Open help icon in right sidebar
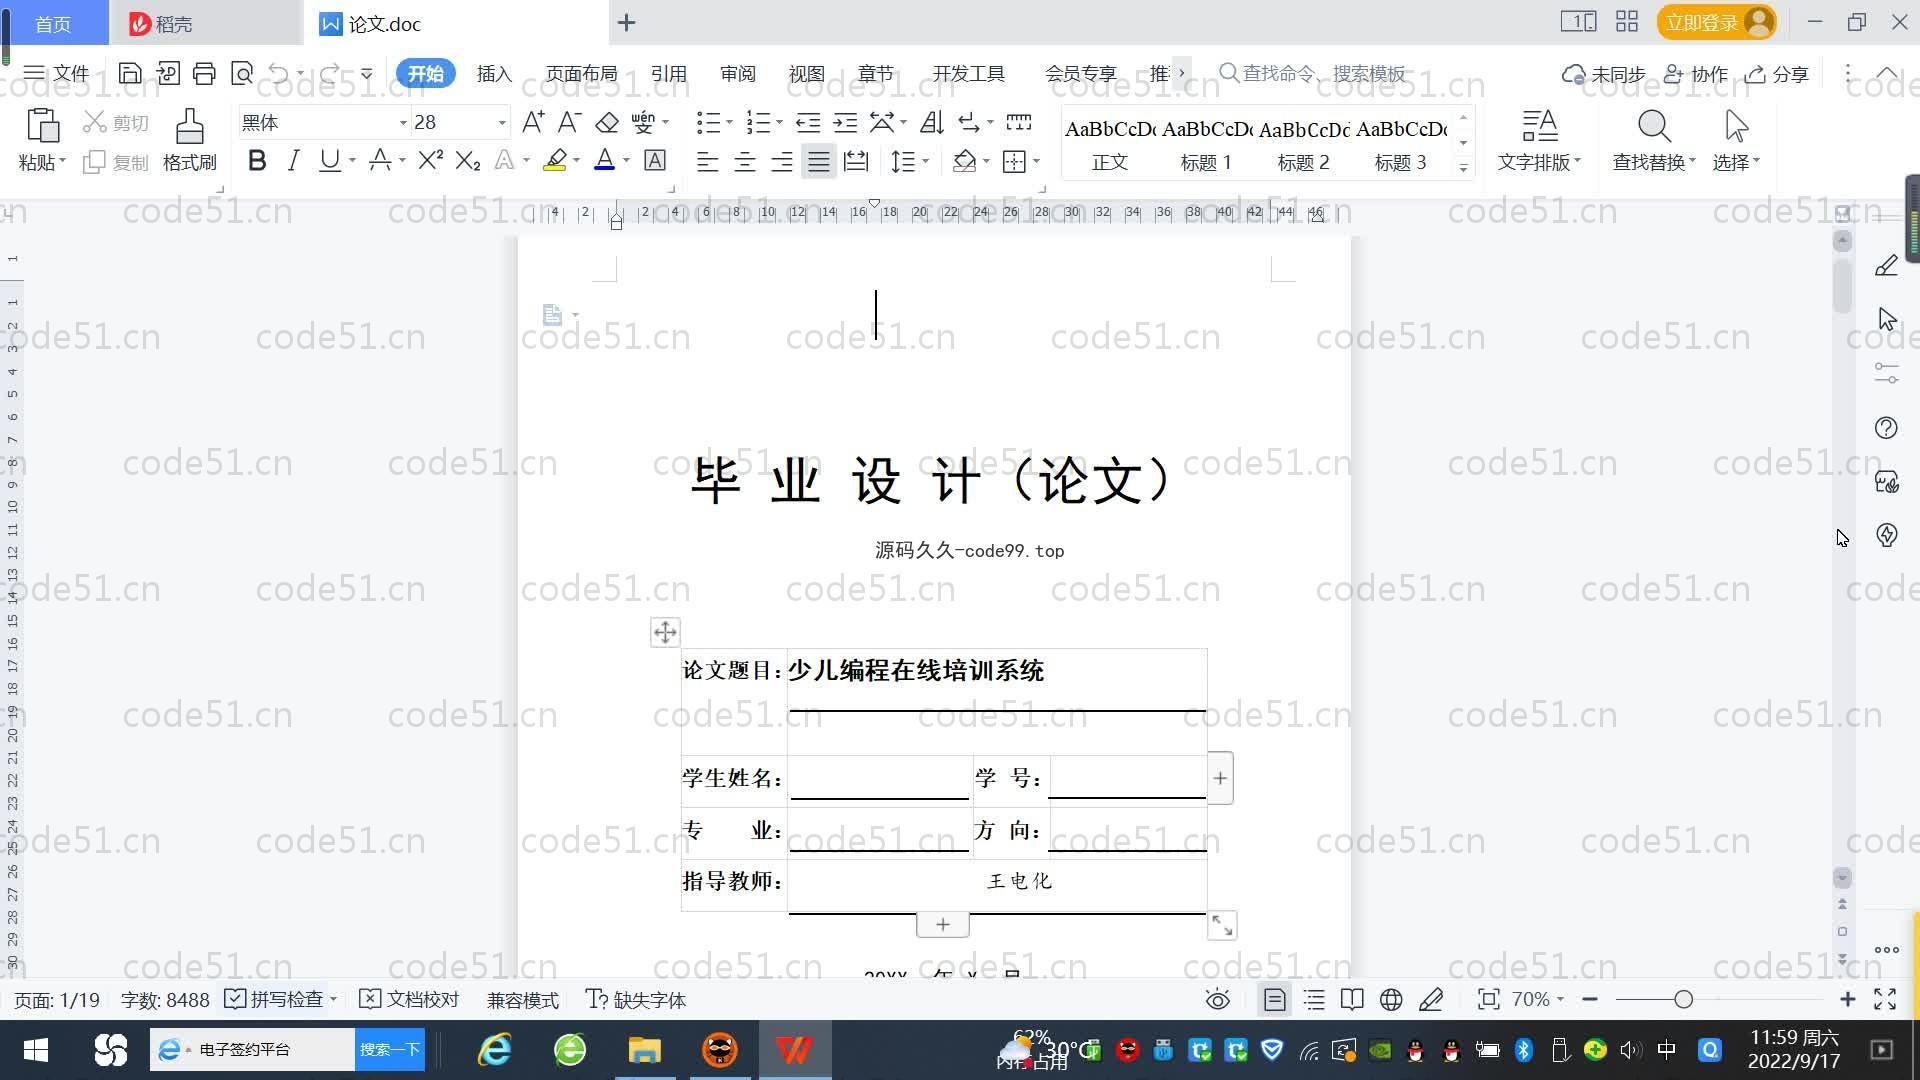 (x=1886, y=428)
